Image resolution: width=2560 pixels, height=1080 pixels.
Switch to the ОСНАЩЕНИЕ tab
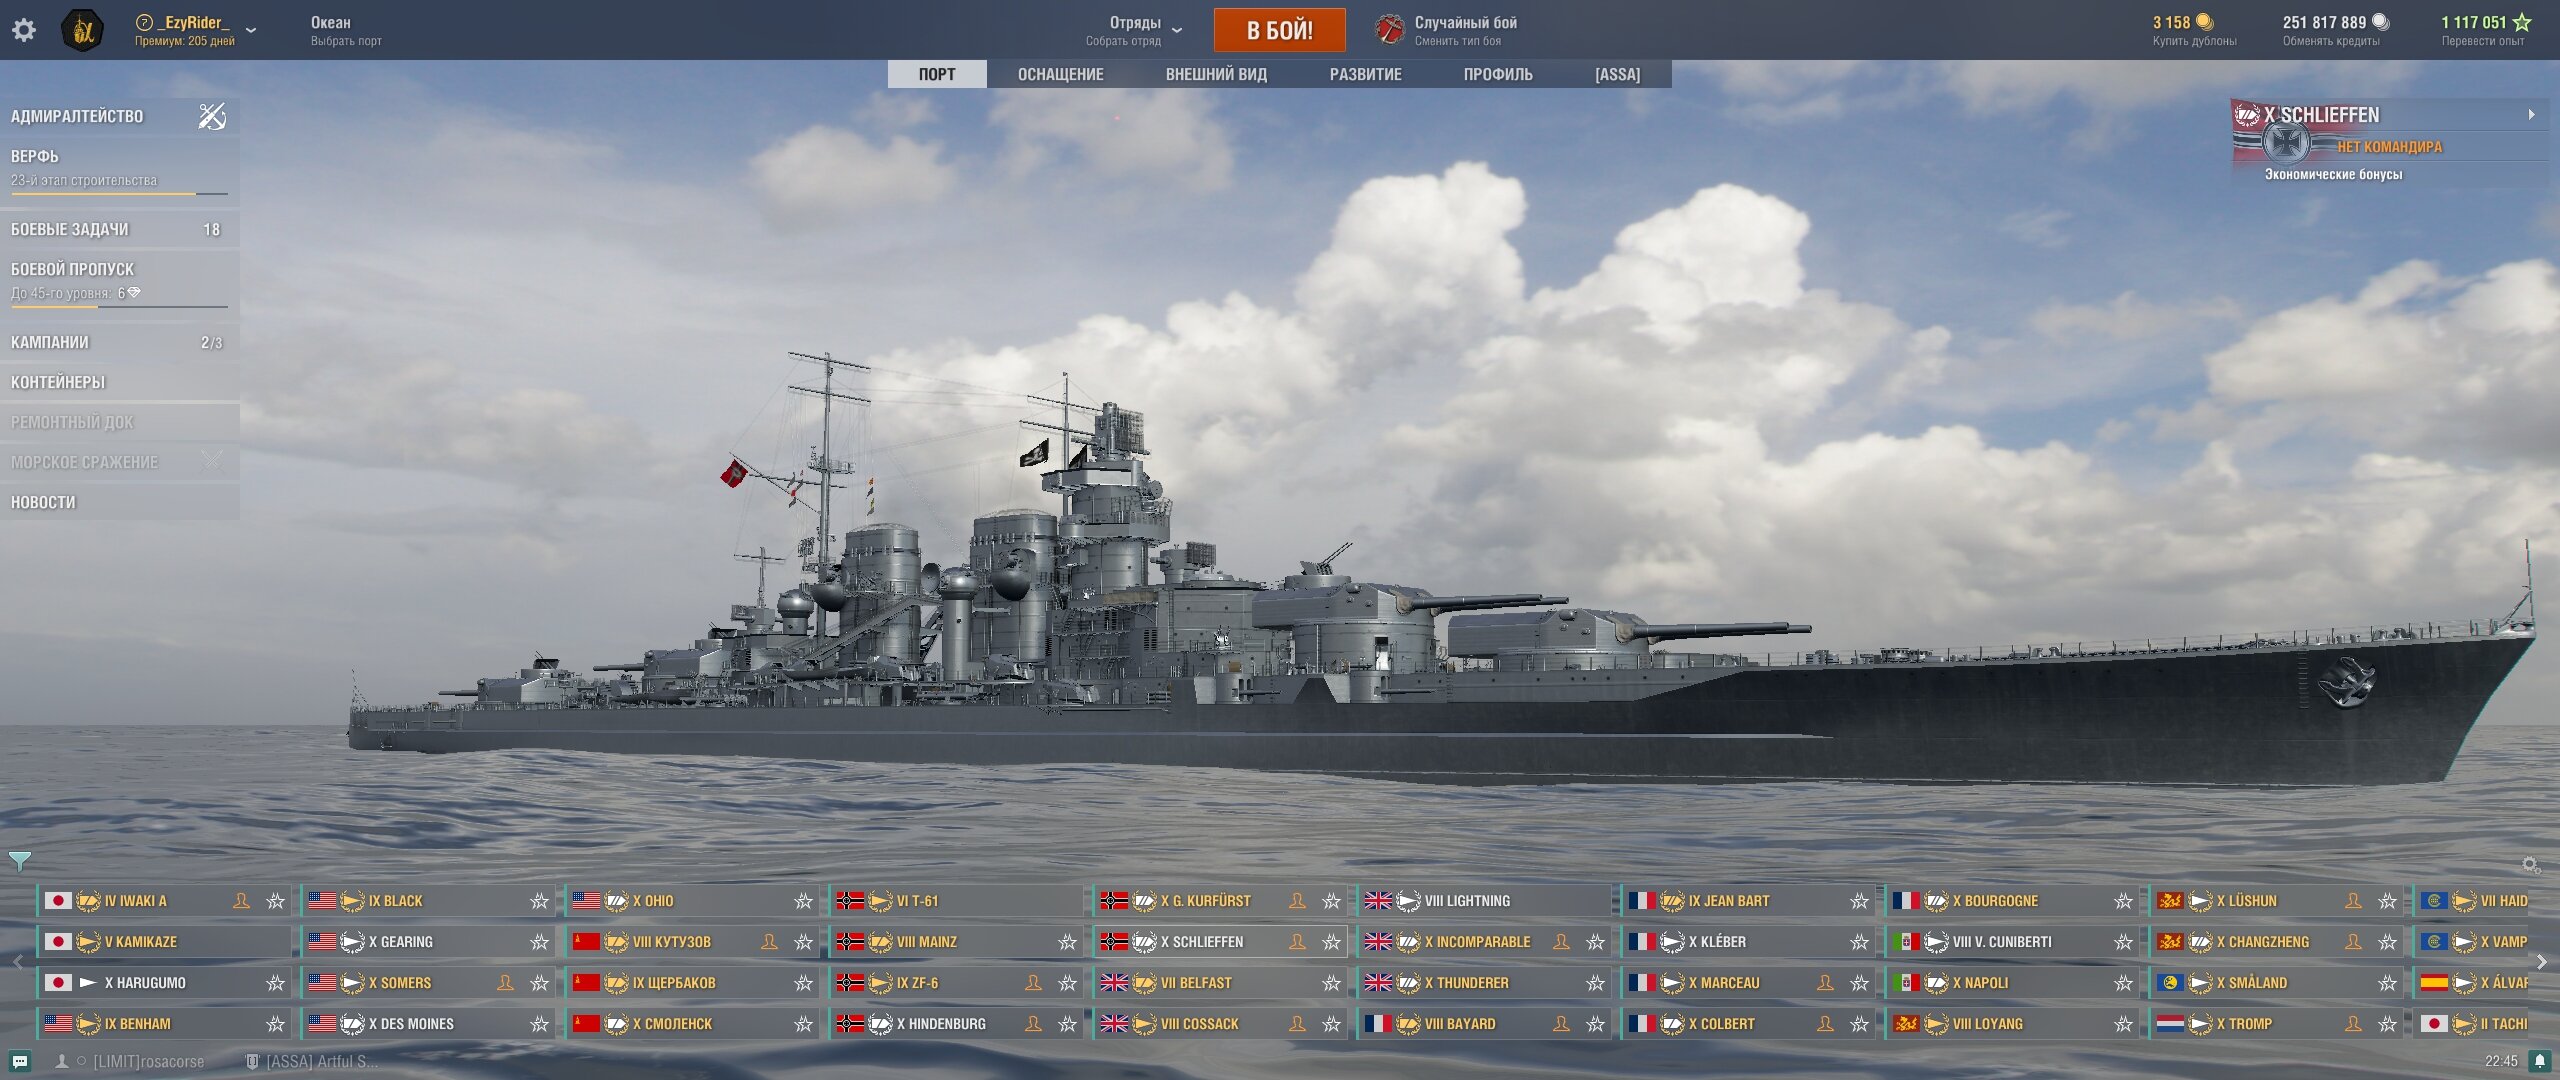(x=1060, y=74)
